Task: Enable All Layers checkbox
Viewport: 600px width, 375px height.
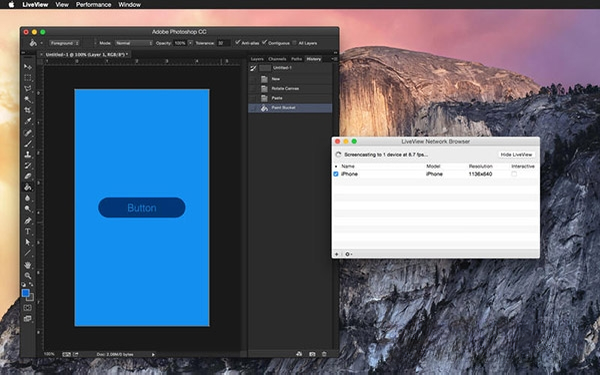Action: [x=294, y=43]
